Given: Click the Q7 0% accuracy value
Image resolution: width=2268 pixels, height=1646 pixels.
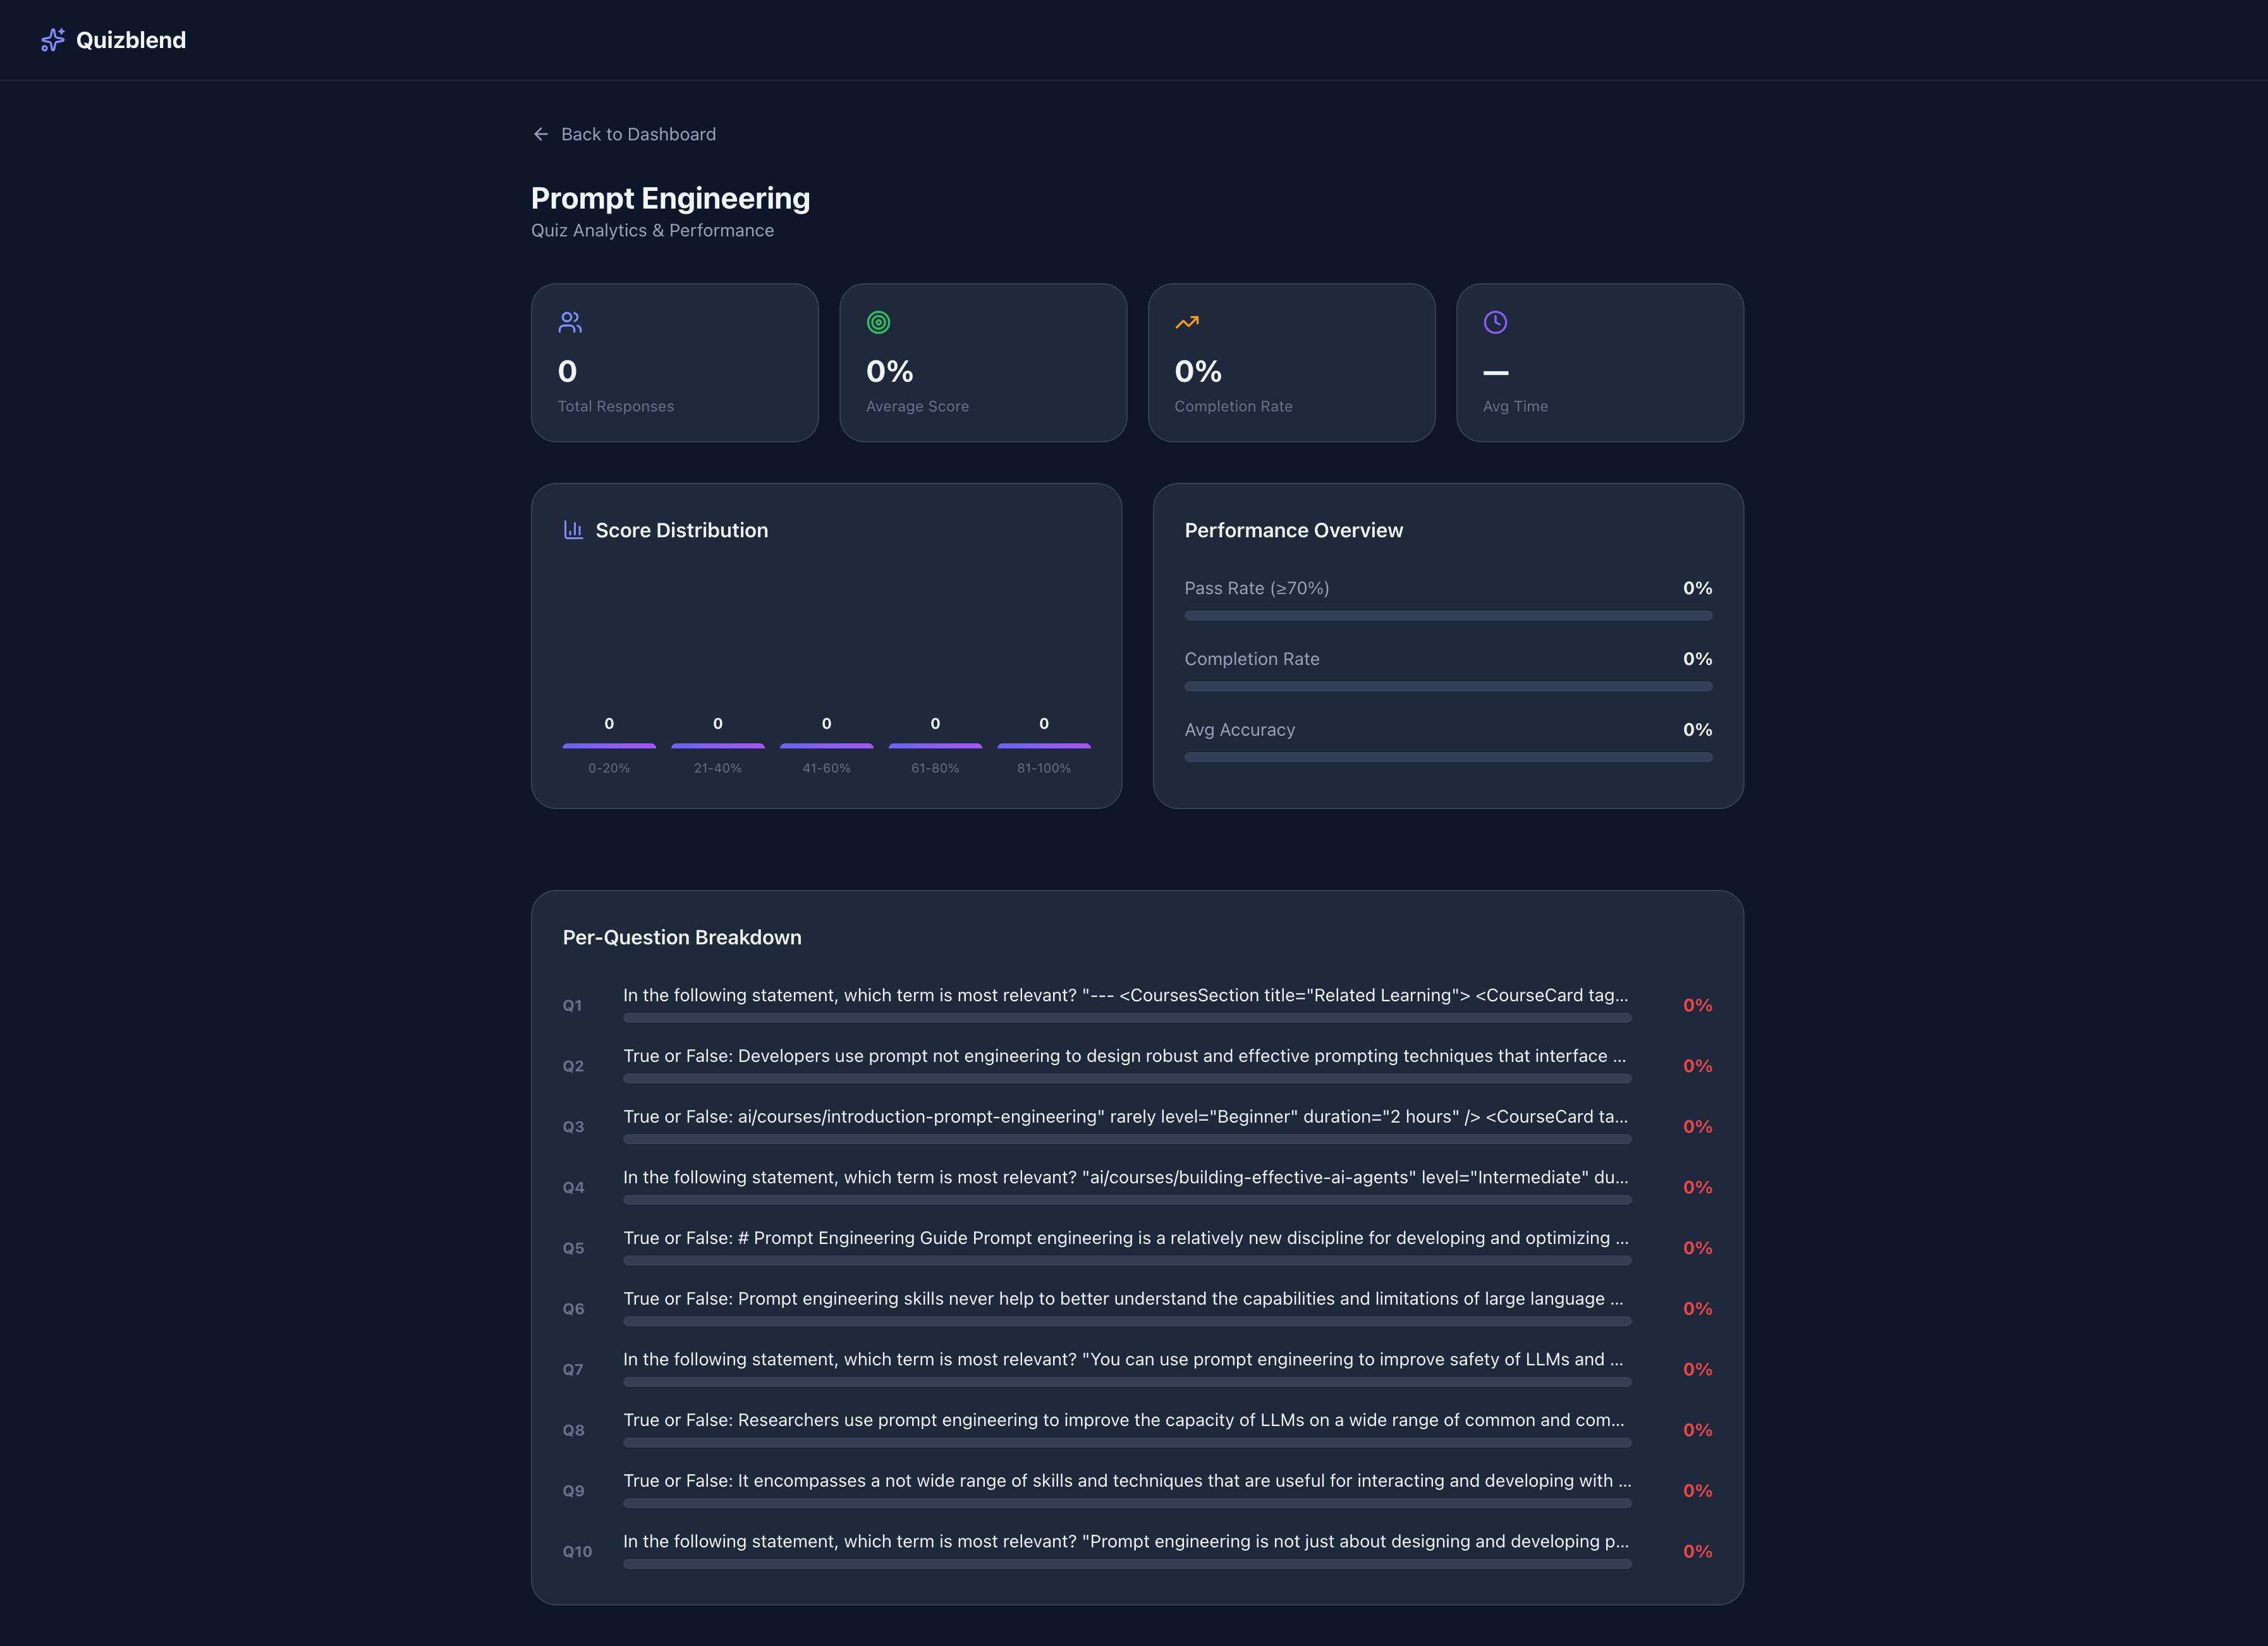Looking at the screenshot, I should pyautogui.click(x=1697, y=1370).
